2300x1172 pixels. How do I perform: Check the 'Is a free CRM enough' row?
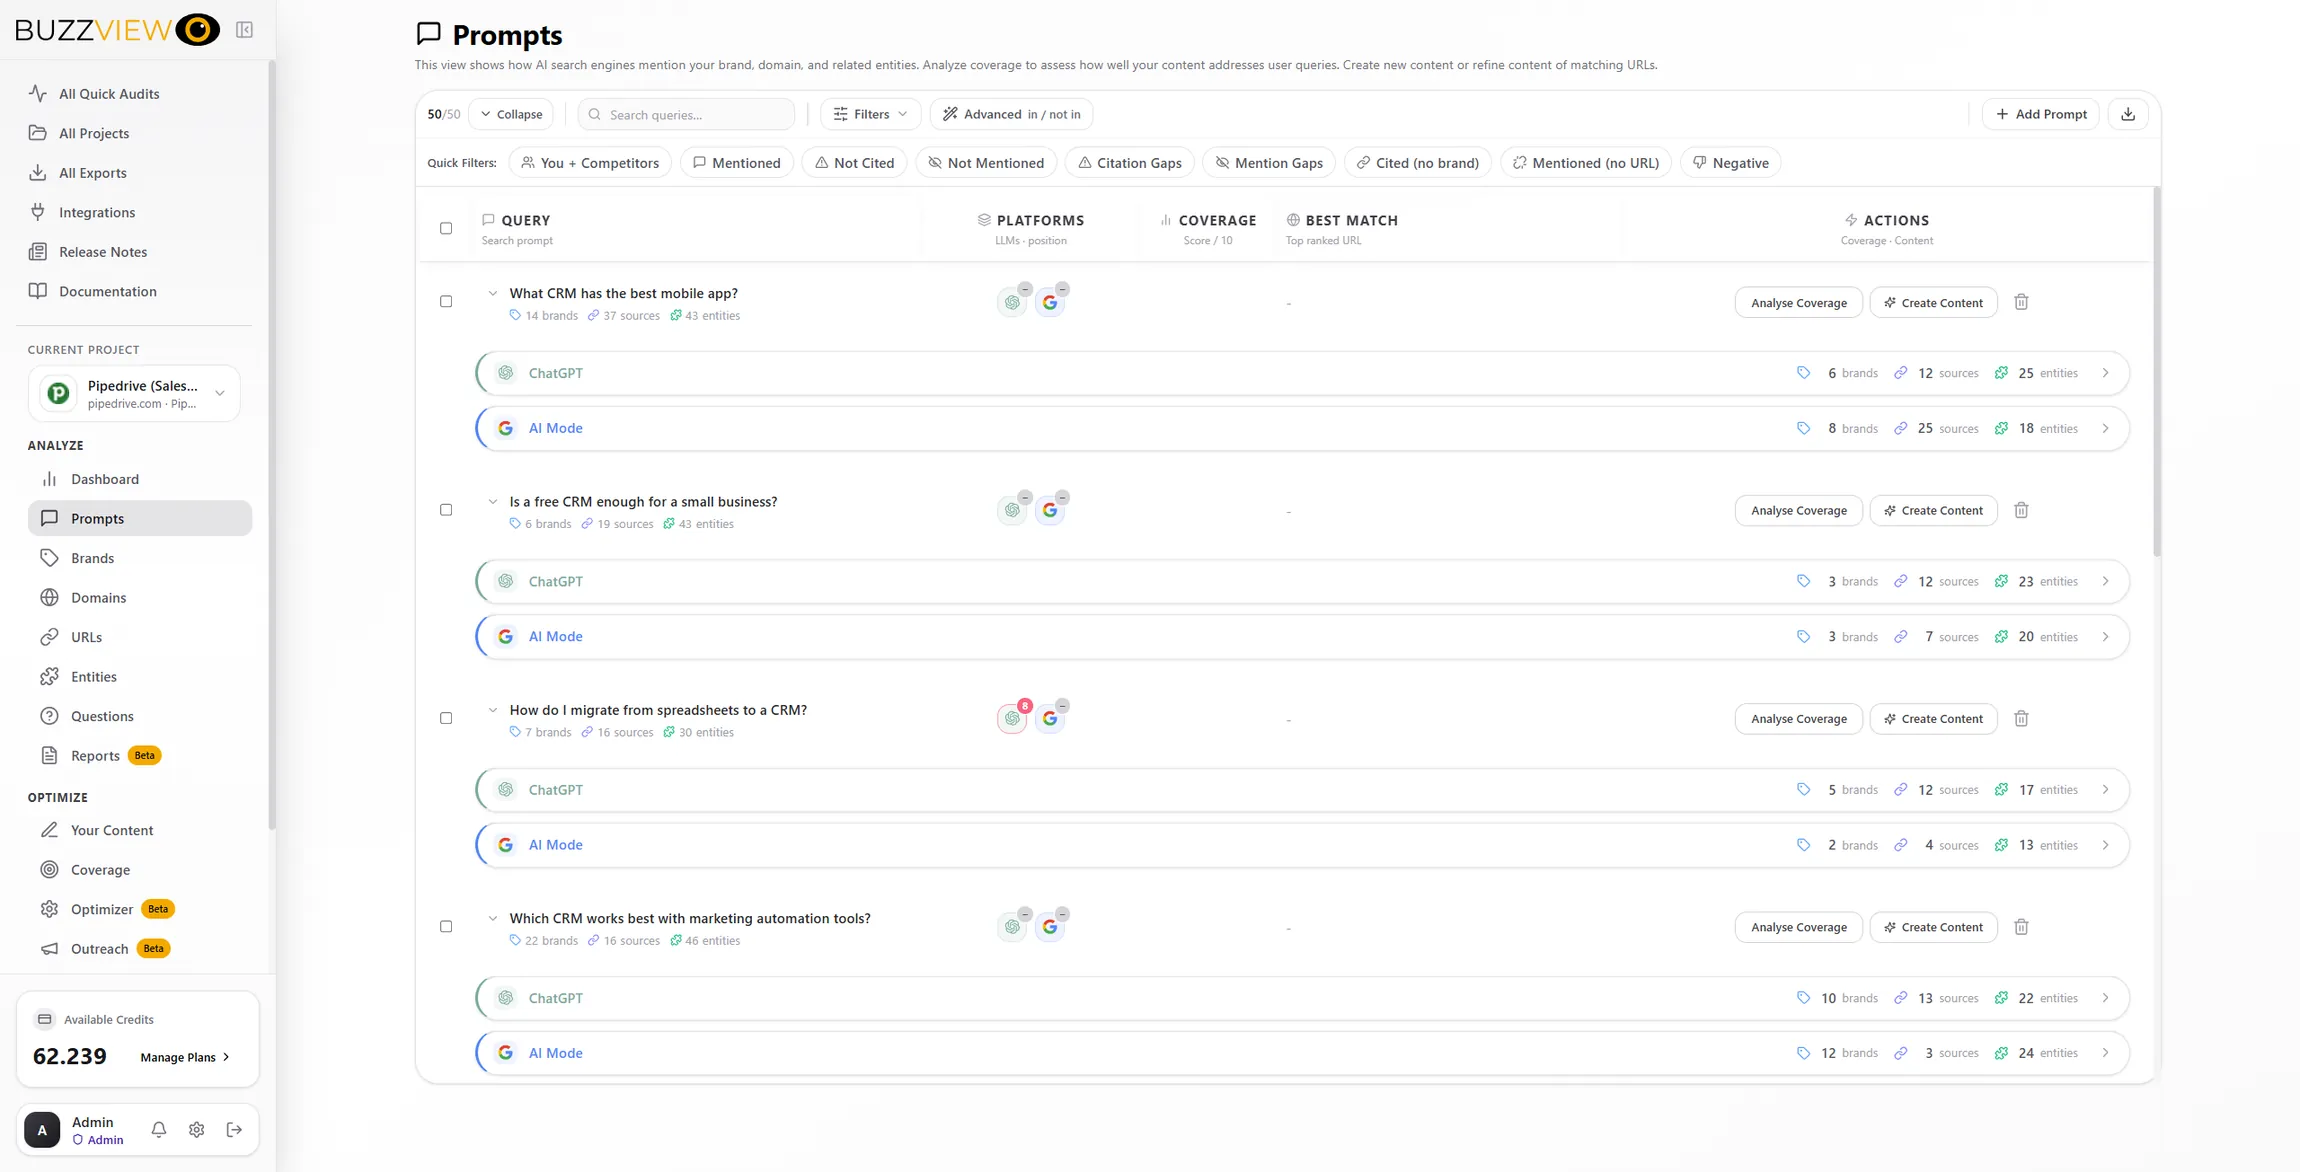point(446,510)
